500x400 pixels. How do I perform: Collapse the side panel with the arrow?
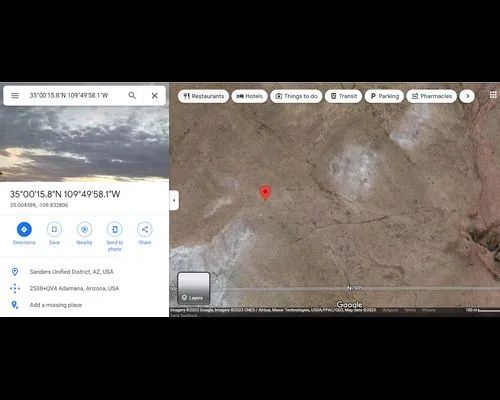[174, 200]
